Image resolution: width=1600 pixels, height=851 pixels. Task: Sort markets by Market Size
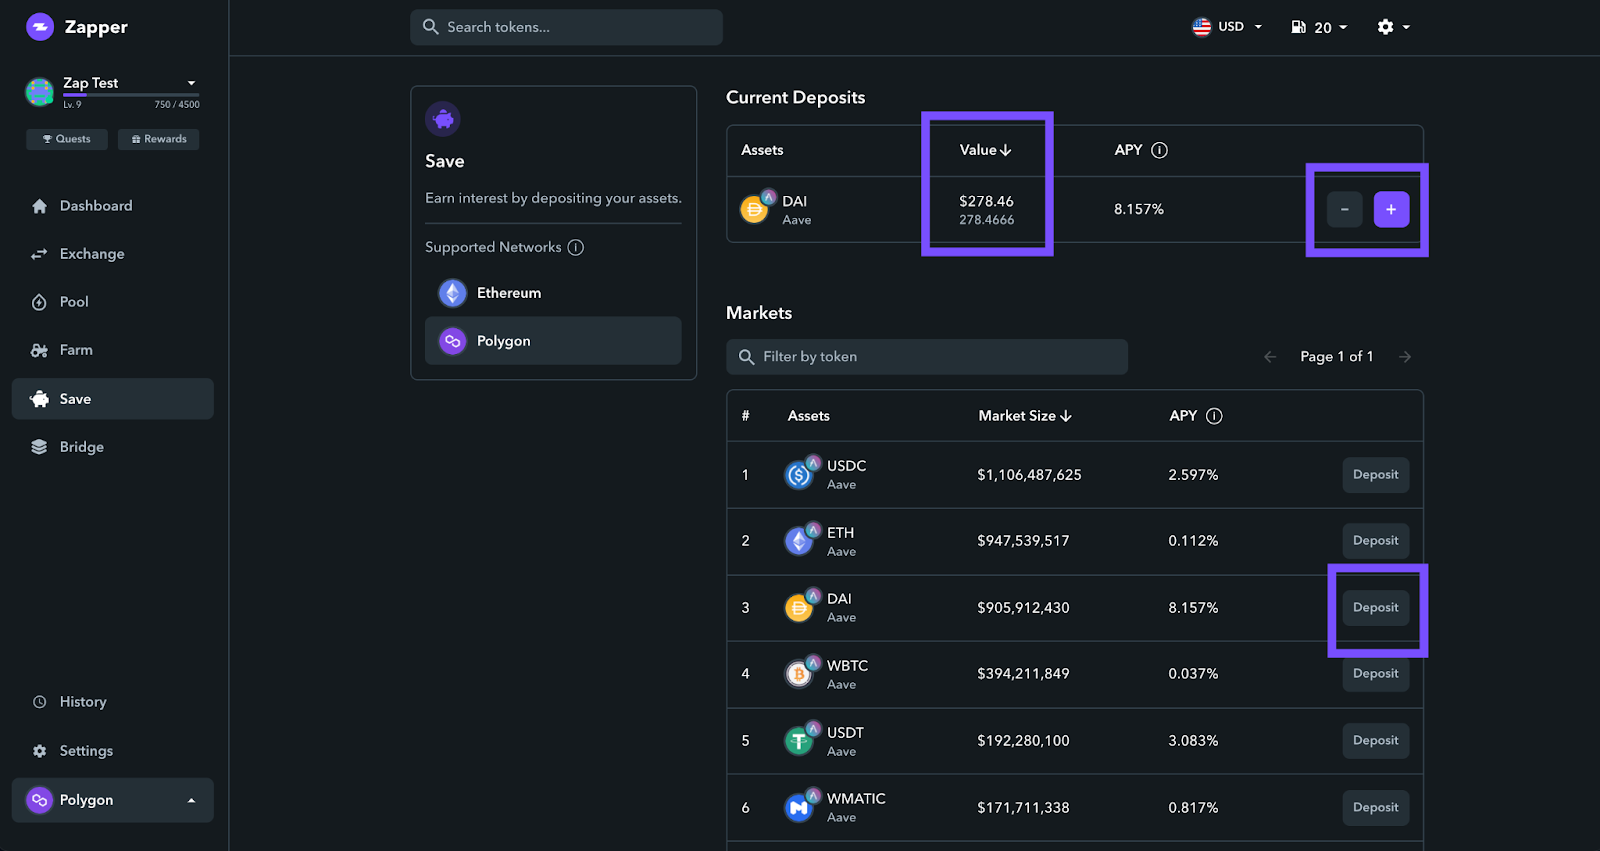pos(1025,416)
